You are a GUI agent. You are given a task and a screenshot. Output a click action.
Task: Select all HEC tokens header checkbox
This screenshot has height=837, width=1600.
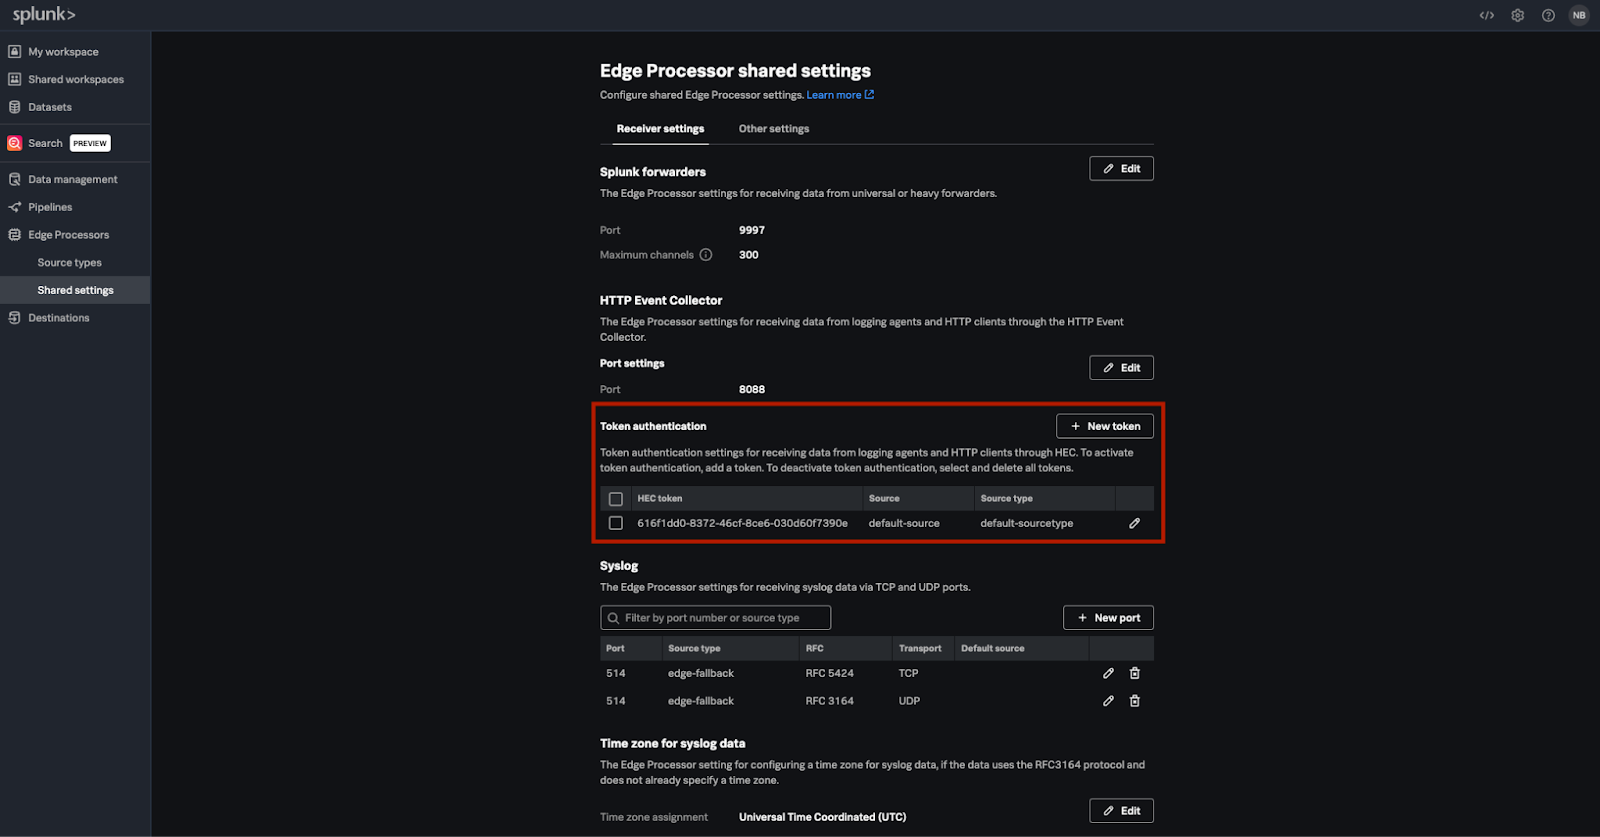click(x=616, y=499)
